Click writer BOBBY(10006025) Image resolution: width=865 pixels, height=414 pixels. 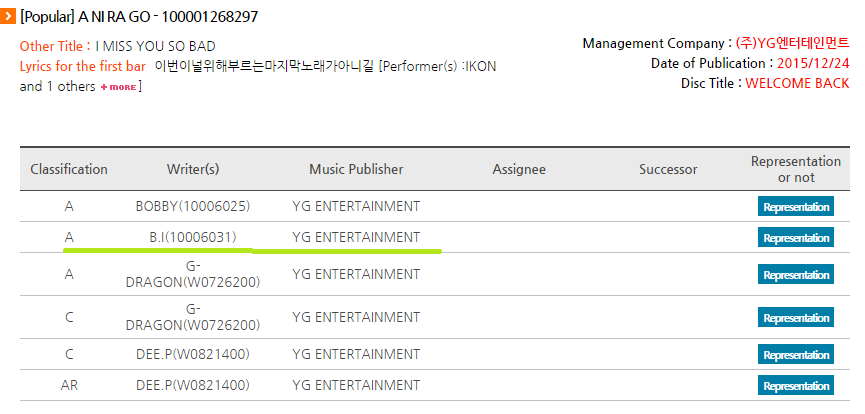click(193, 207)
